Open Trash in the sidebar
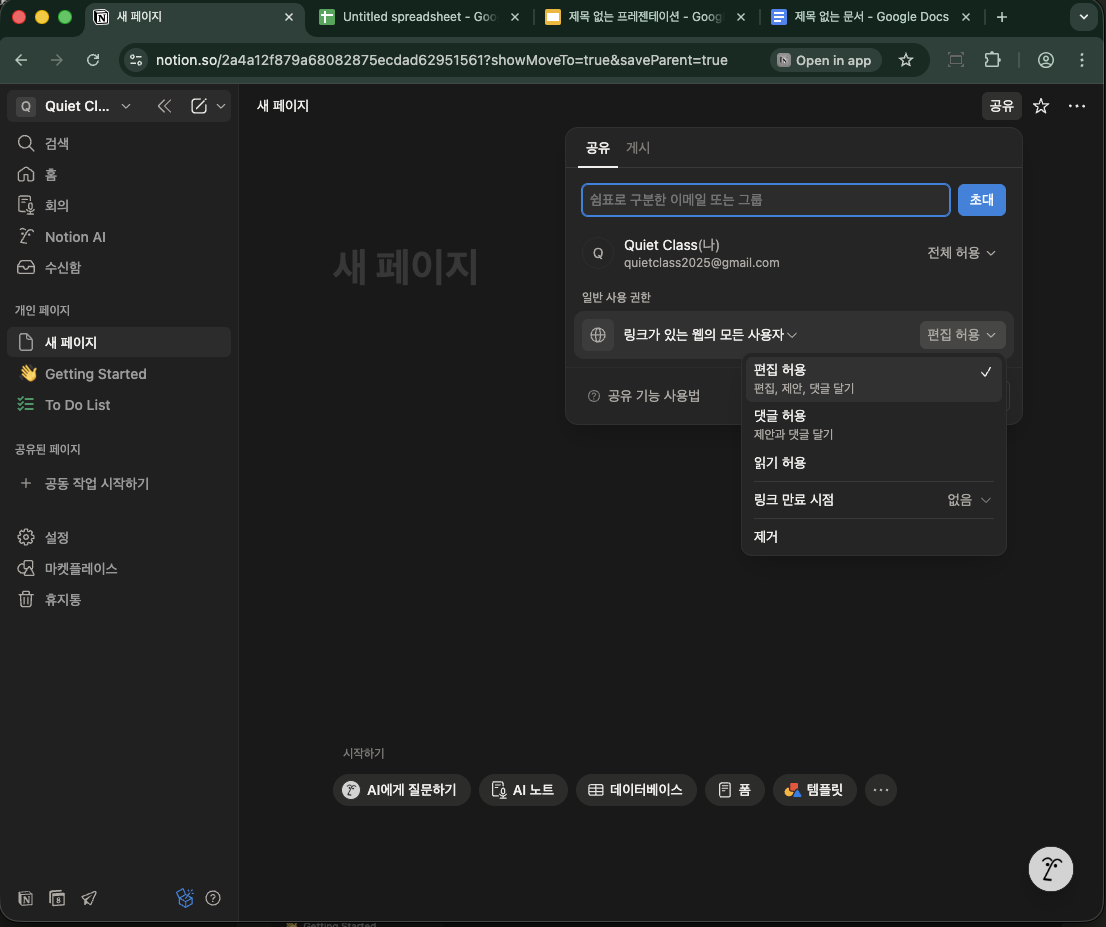Viewport: 1106px width, 927px height. click(x=63, y=599)
